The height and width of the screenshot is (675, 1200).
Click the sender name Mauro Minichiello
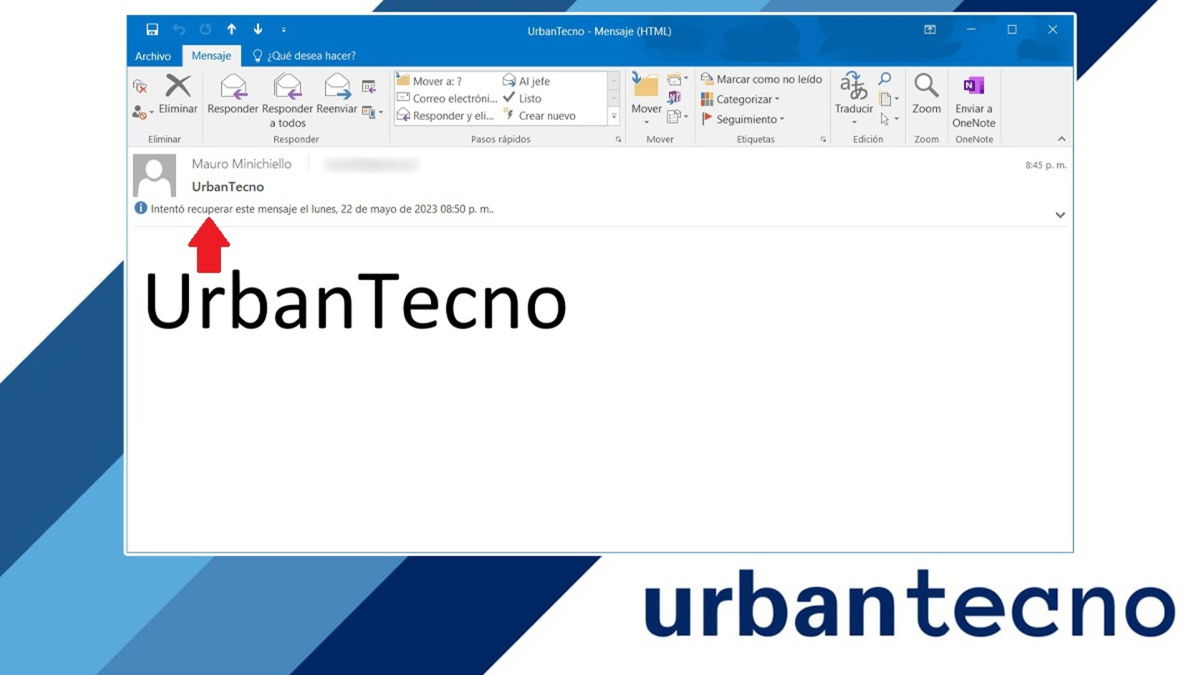click(241, 163)
